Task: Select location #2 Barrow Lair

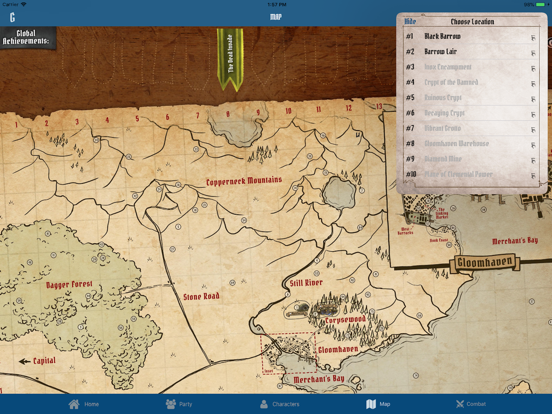Action: (471, 52)
